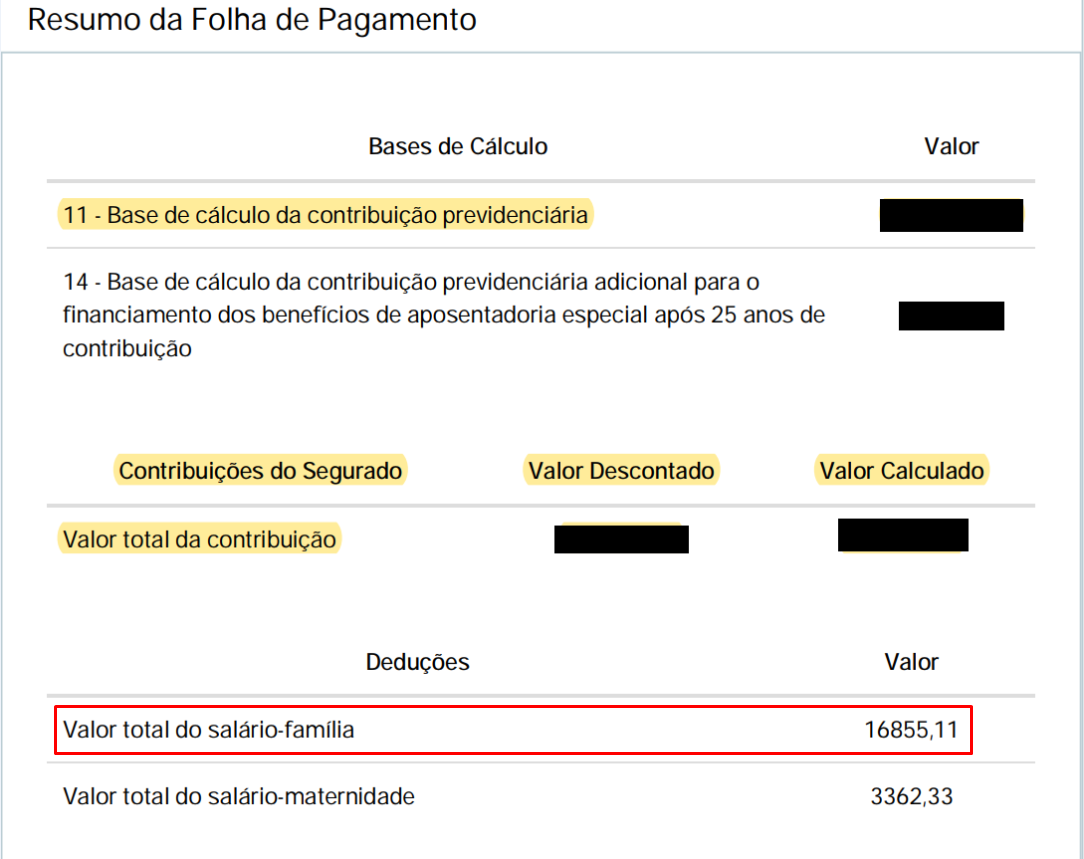The height and width of the screenshot is (859, 1084).
Task: Click the Valor header in Deduções table
Action: pyautogui.click(x=911, y=662)
